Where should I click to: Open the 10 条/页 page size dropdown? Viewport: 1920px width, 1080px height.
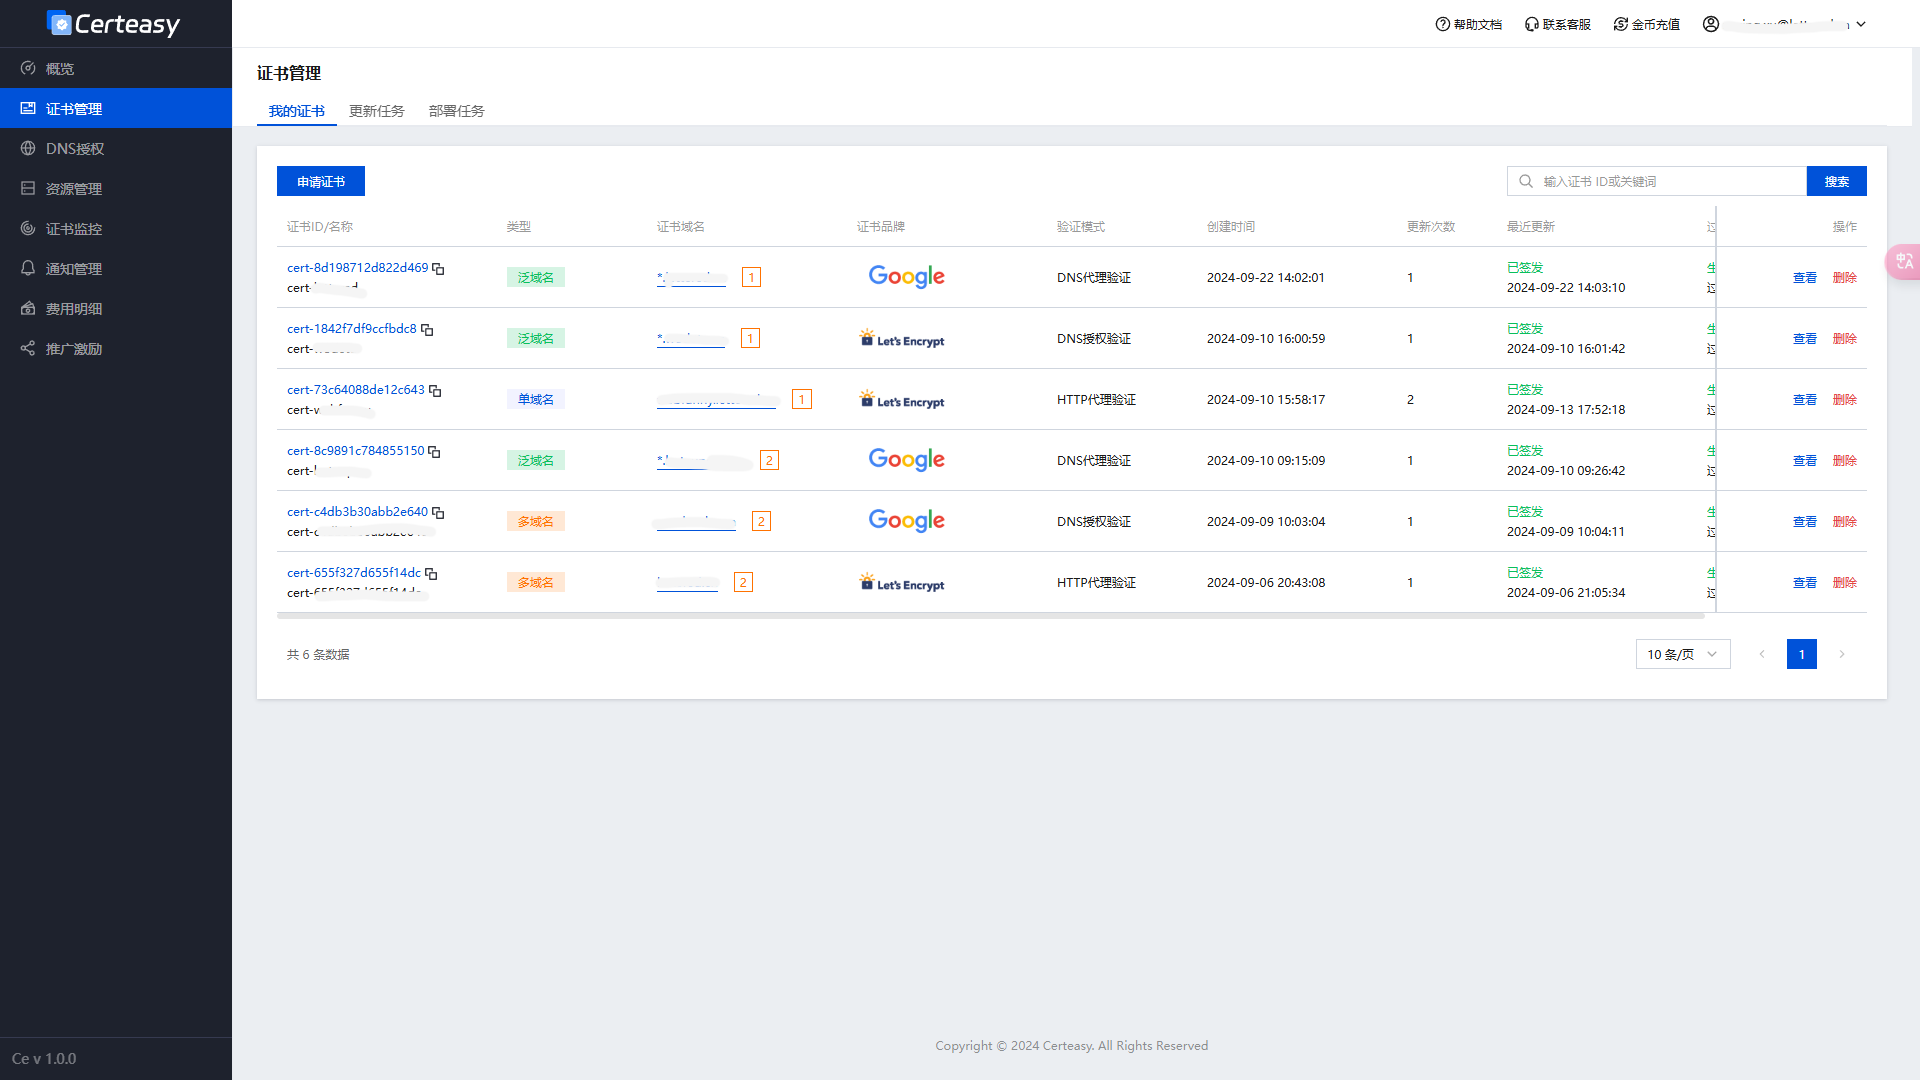tap(1683, 654)
